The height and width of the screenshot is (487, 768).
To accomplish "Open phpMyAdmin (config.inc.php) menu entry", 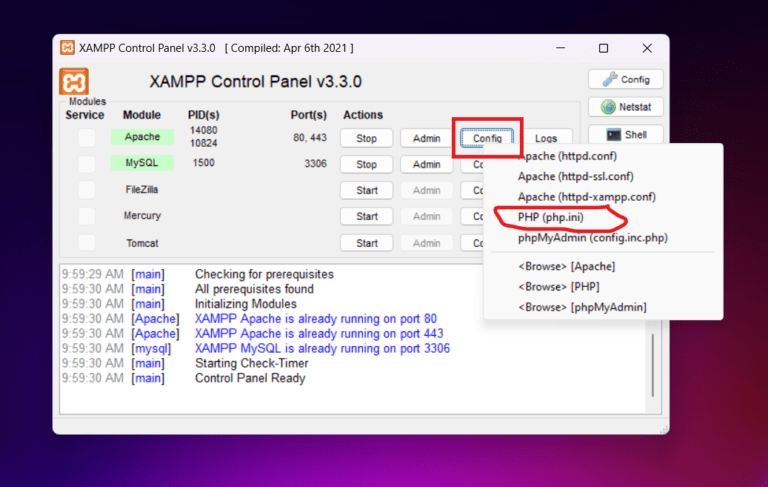I will pos(592,238).
